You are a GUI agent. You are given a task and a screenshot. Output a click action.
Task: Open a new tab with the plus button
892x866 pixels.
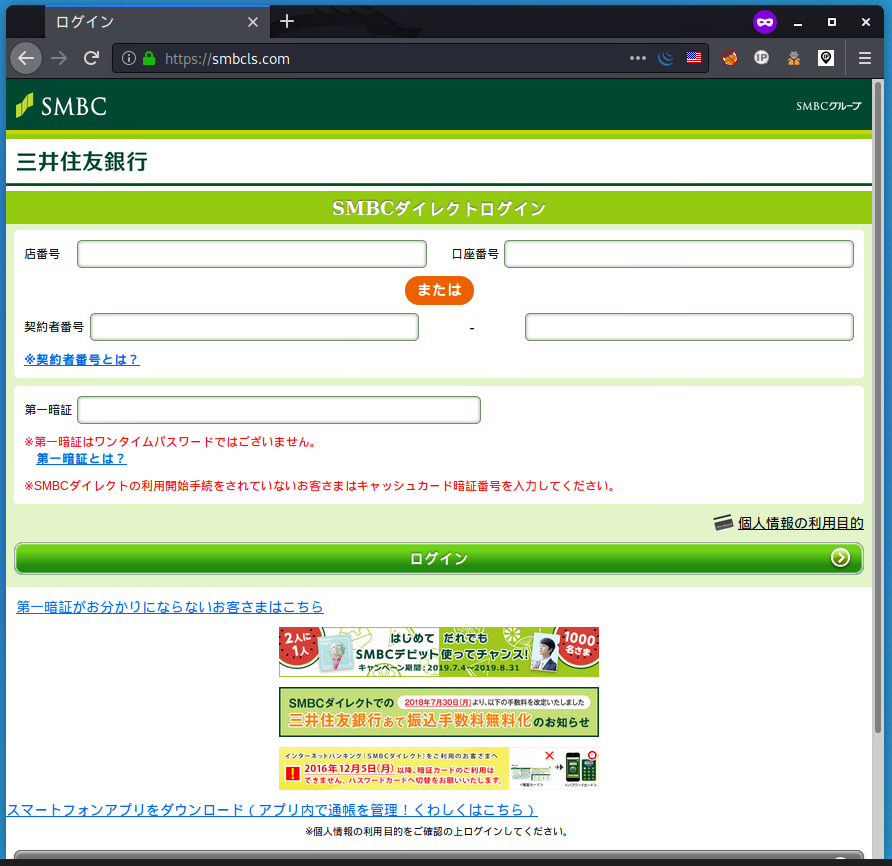(x=287, y=22)
